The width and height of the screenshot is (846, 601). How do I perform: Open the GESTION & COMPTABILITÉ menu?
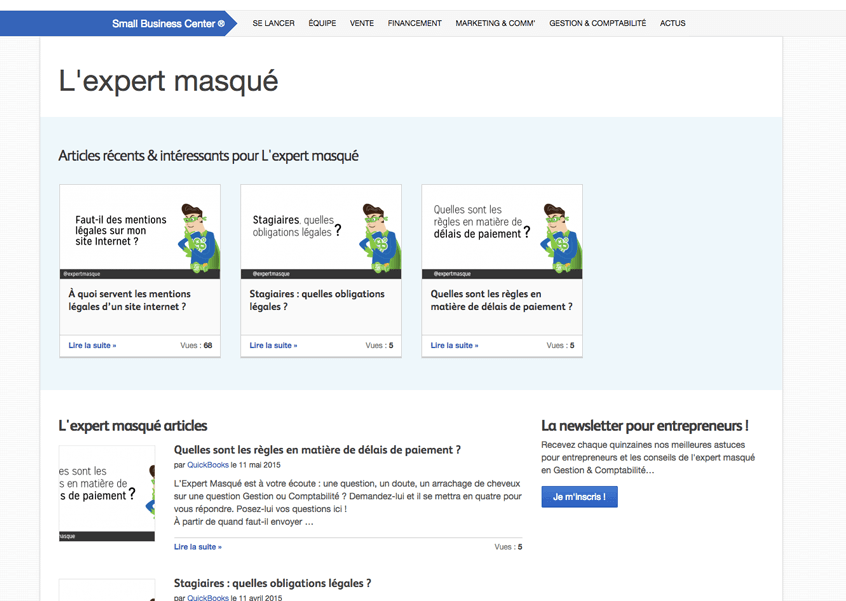(x=597, y=23)
